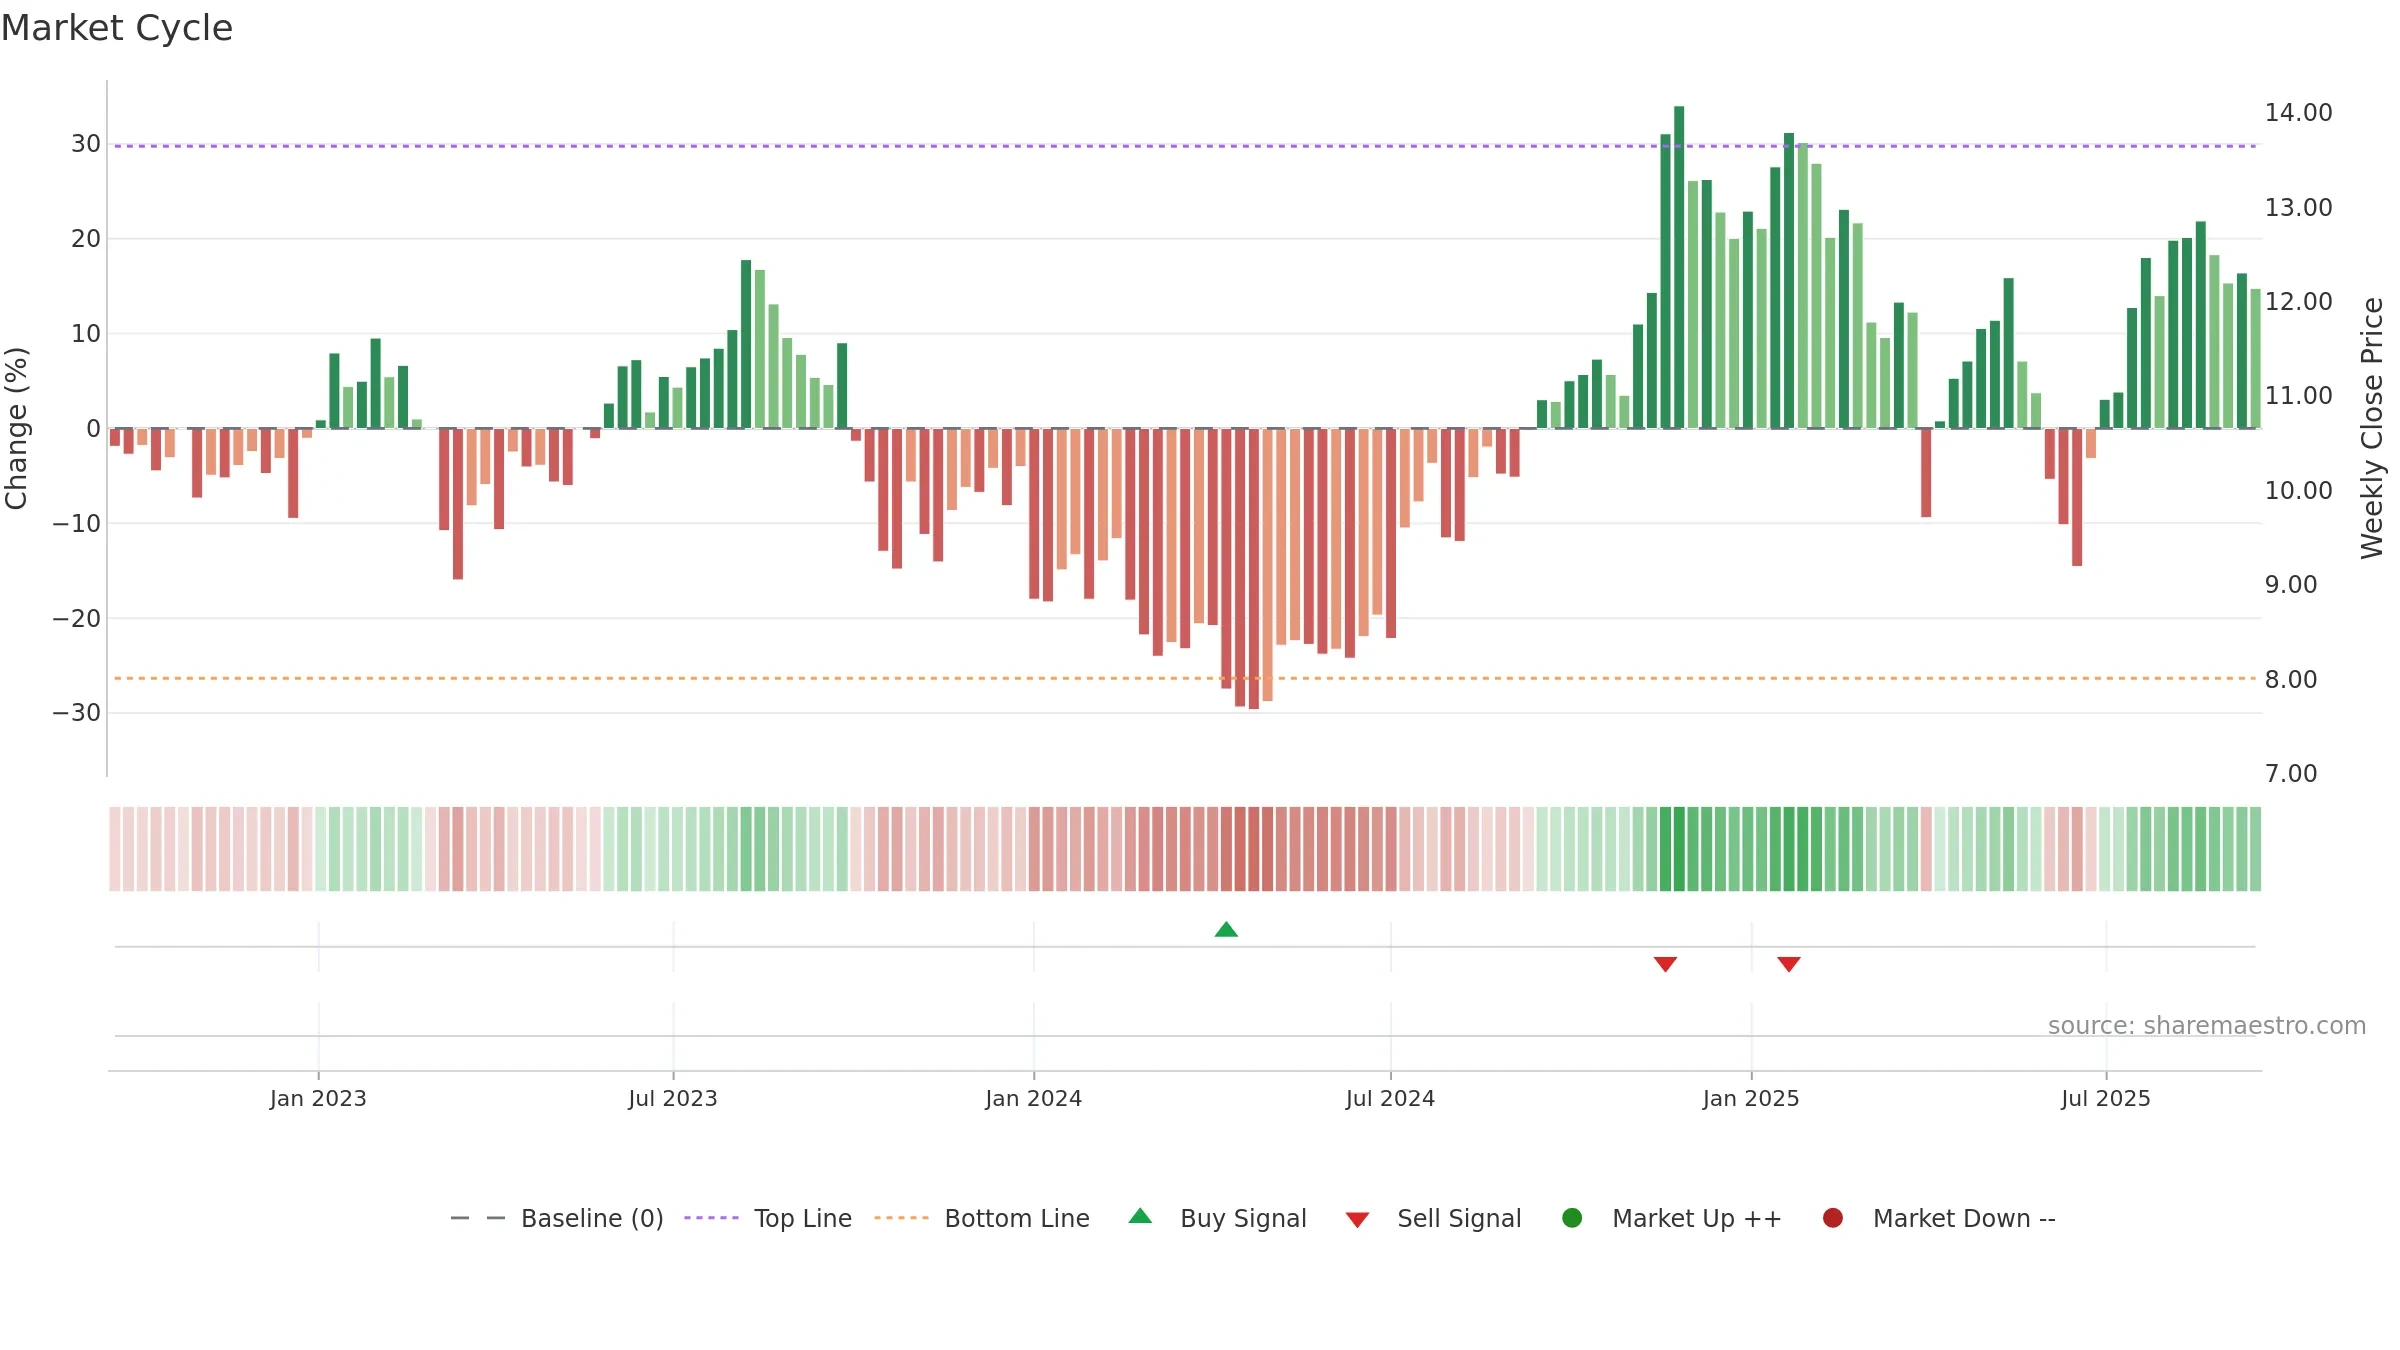Click the Jul 2025 axis label
The height and width of the screenshot is (1350, 2400).
coord(2106,1099)
